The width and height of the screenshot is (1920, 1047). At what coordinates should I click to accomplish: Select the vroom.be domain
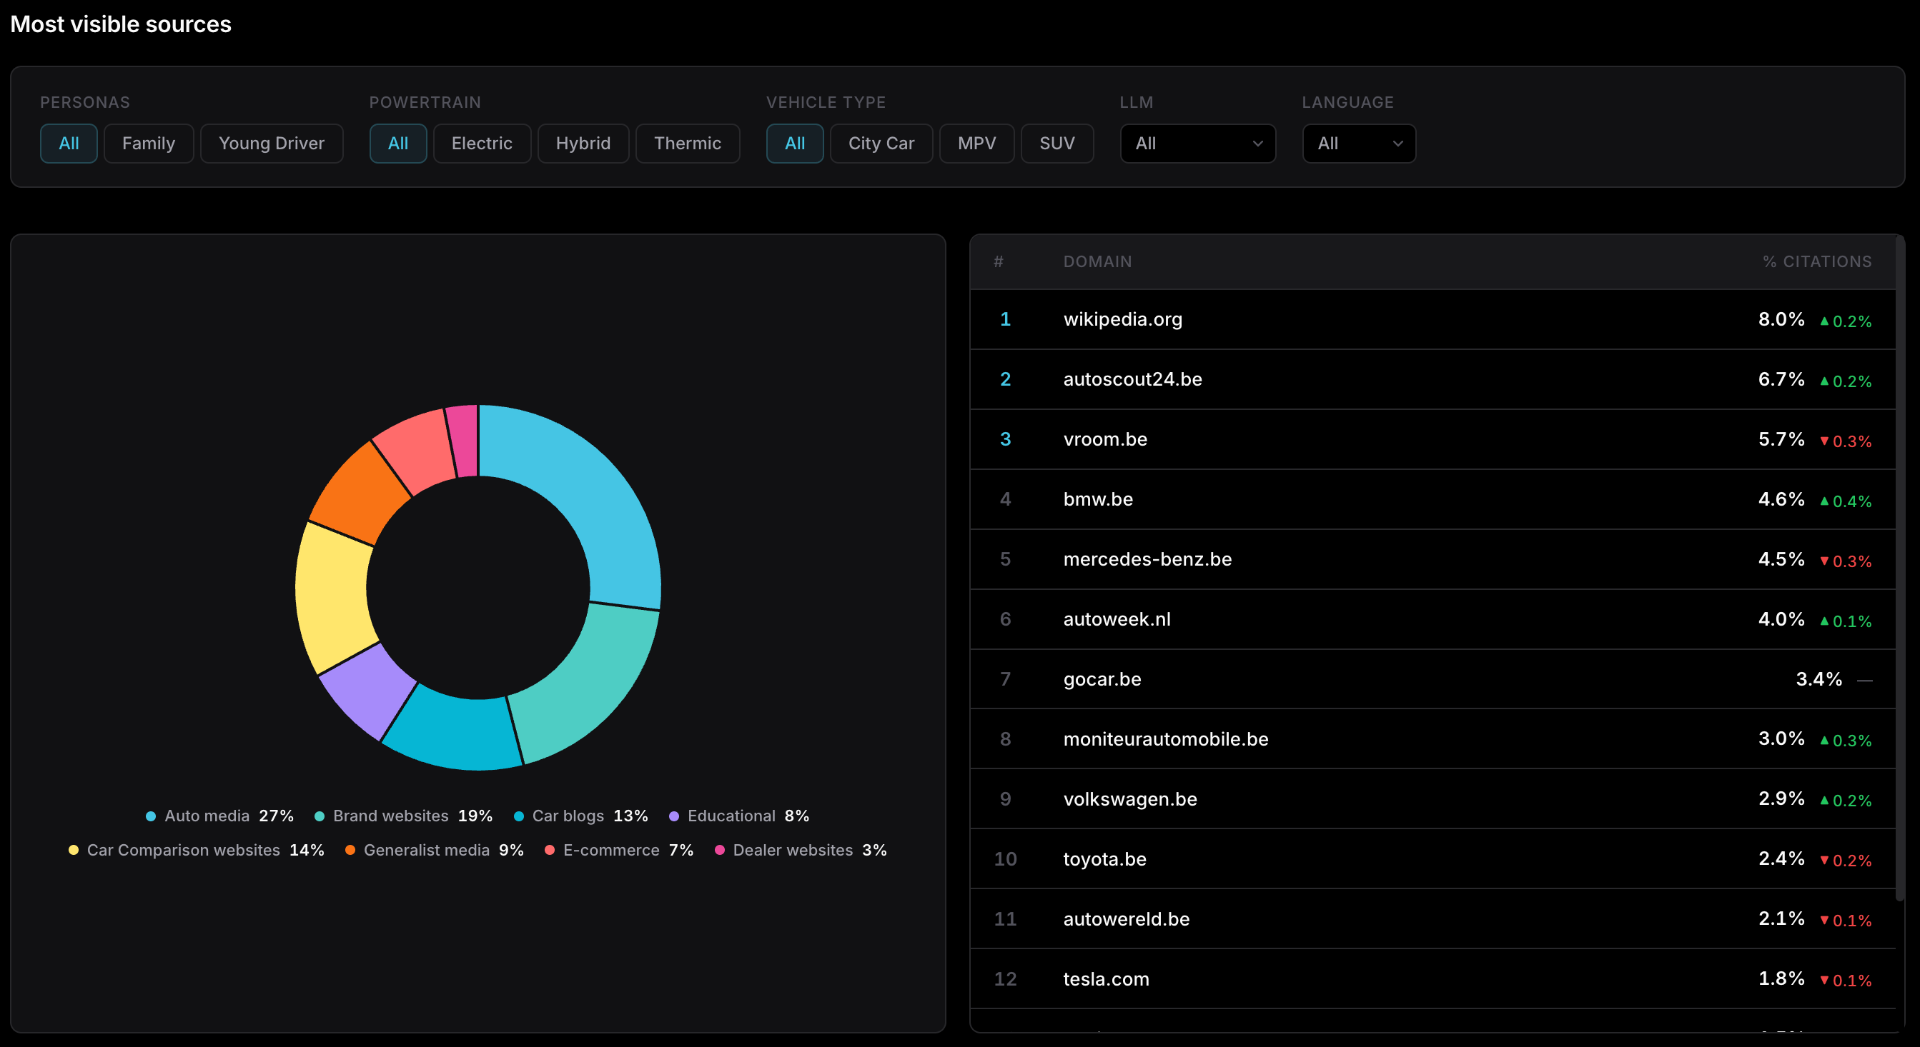tap(1105, 439)
